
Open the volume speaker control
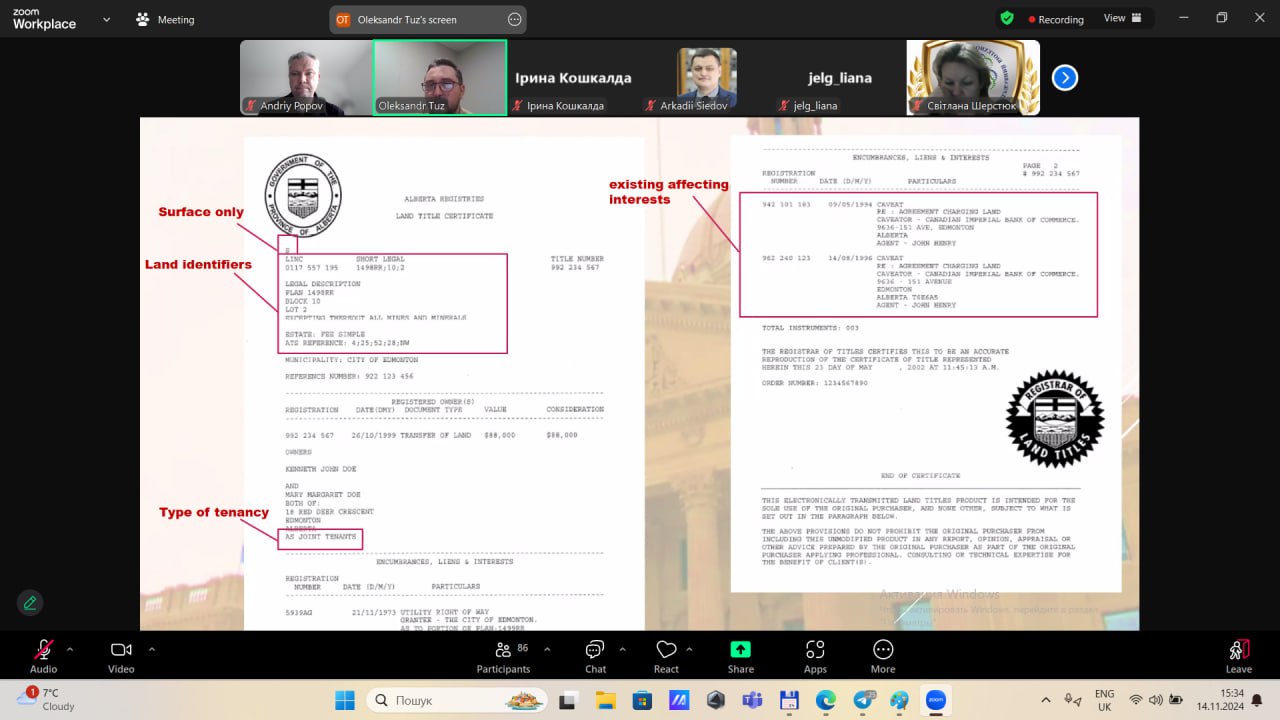click(x=1157, y=699)
